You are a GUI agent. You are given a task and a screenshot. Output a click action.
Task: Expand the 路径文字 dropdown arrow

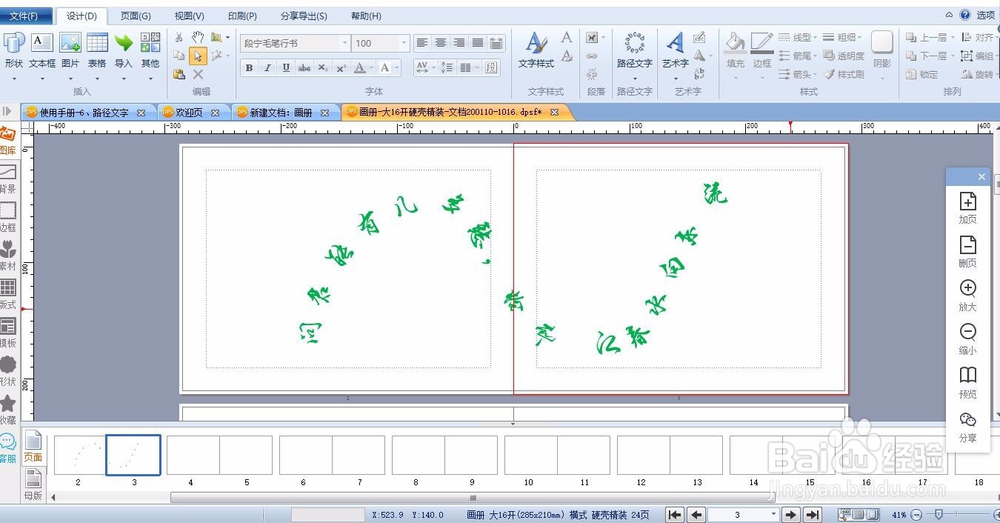[635, 78]
